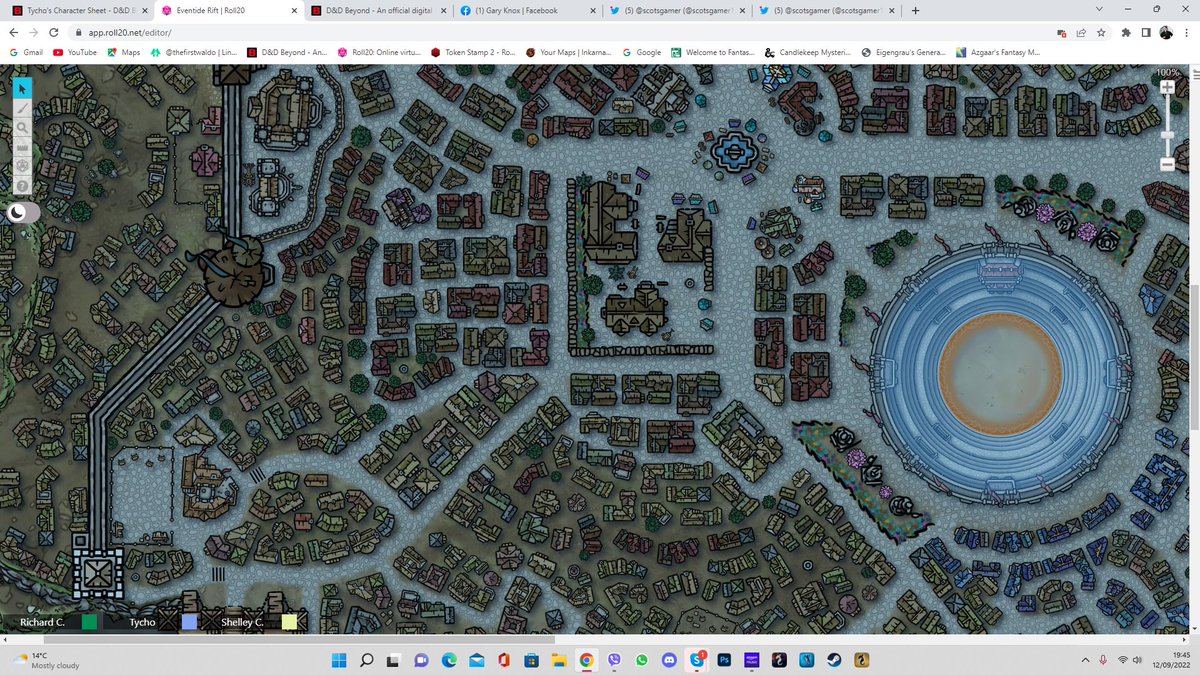Open a new Chrome tab
Image resolution: width=1200 pixels, height=675 pixels.
[915, 10]
